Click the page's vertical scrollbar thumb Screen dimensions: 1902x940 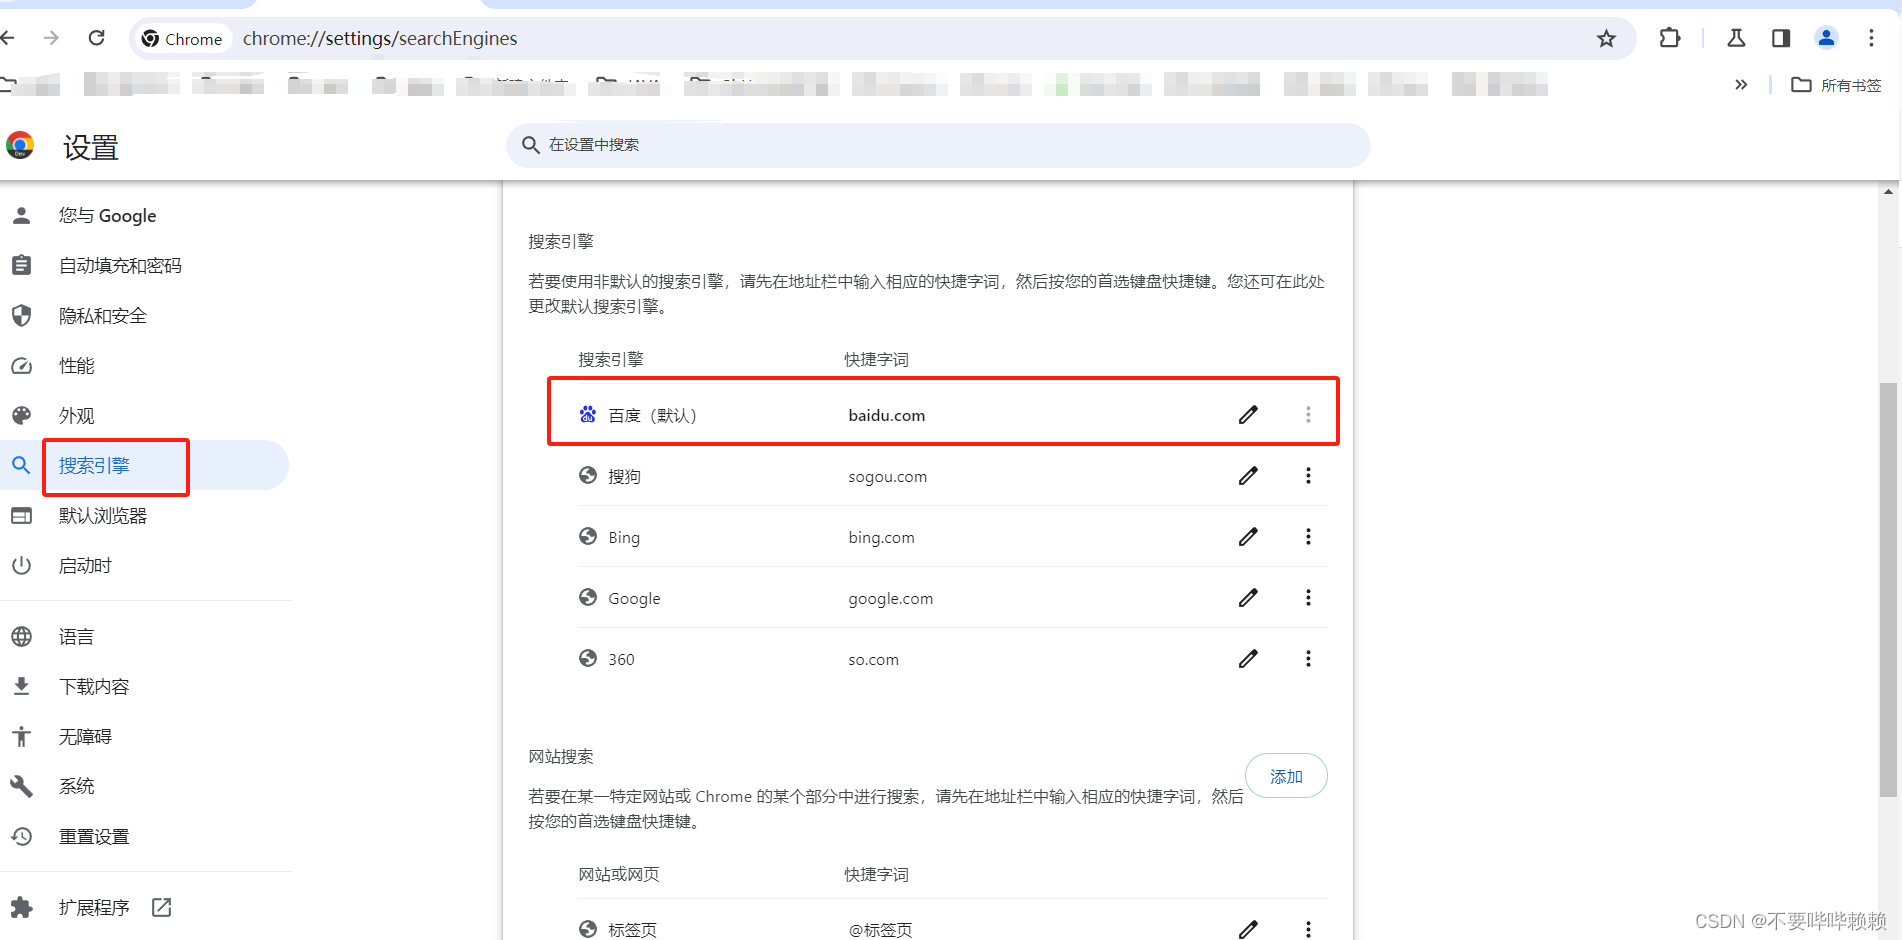pos(1888,589)
